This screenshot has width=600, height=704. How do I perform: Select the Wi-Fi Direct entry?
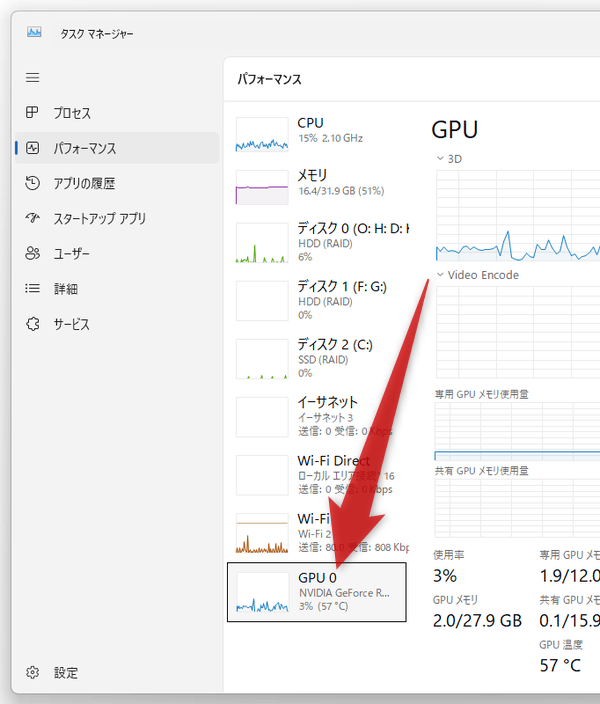[317, 475]
